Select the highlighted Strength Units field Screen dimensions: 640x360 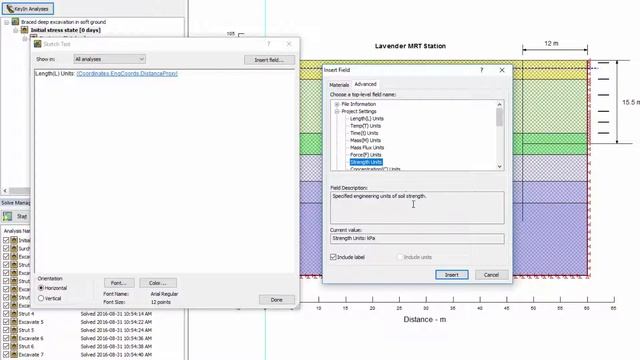[366, 162]
